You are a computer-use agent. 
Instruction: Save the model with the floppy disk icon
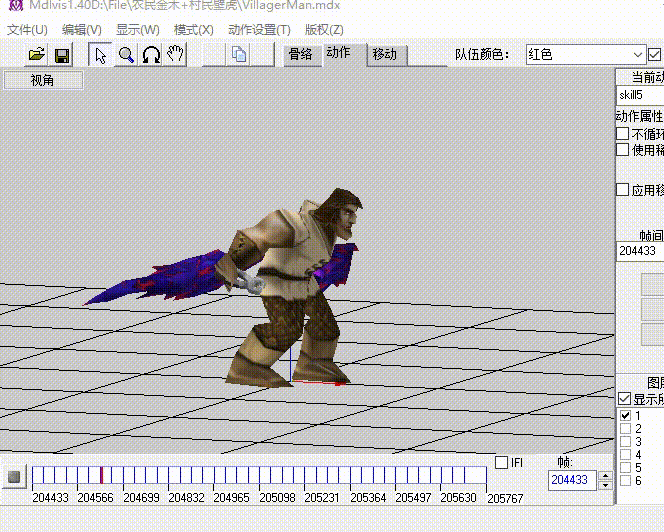pyautogui.click(x=62, y=55)
